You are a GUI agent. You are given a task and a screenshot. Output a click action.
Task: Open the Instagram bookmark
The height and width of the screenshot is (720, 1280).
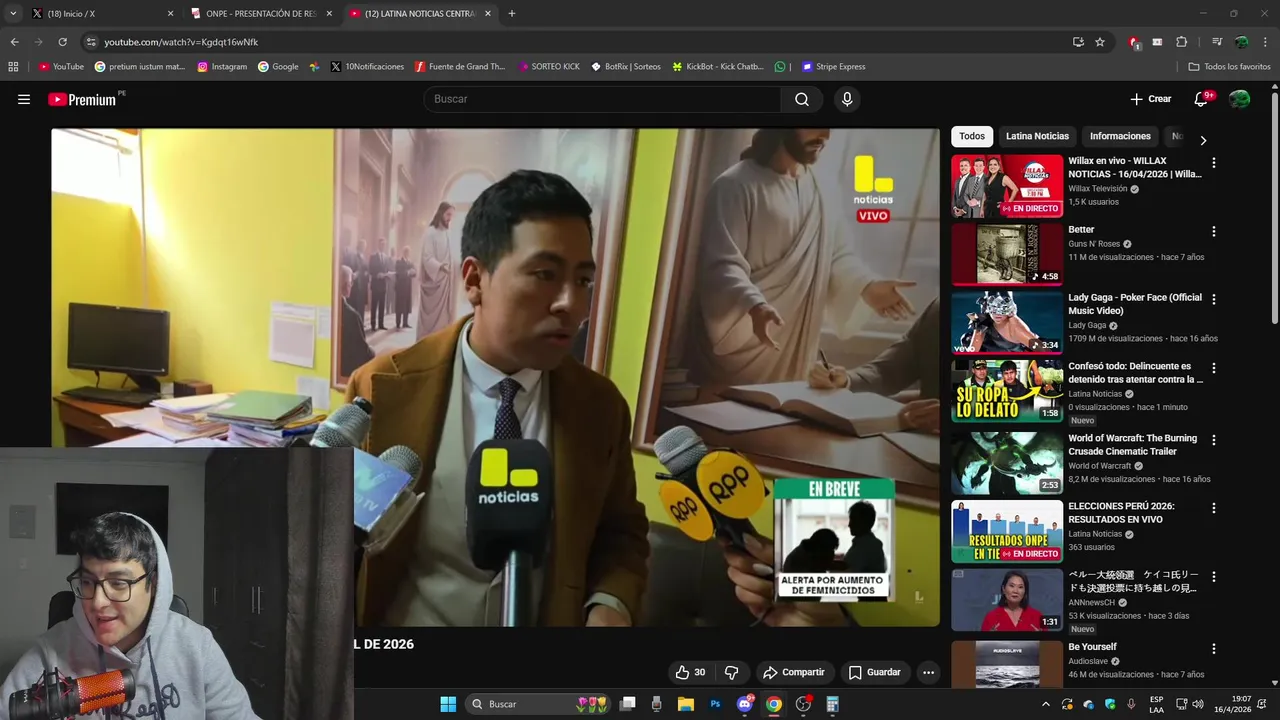click(x=222, y=67)
